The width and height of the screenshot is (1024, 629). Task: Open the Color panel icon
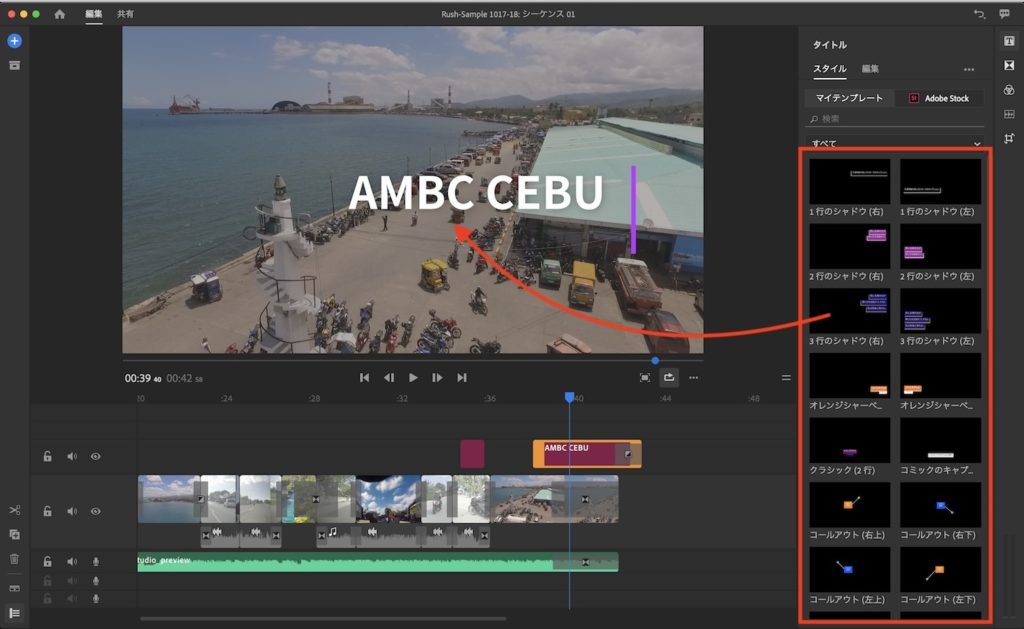(x=1009, y=90)
